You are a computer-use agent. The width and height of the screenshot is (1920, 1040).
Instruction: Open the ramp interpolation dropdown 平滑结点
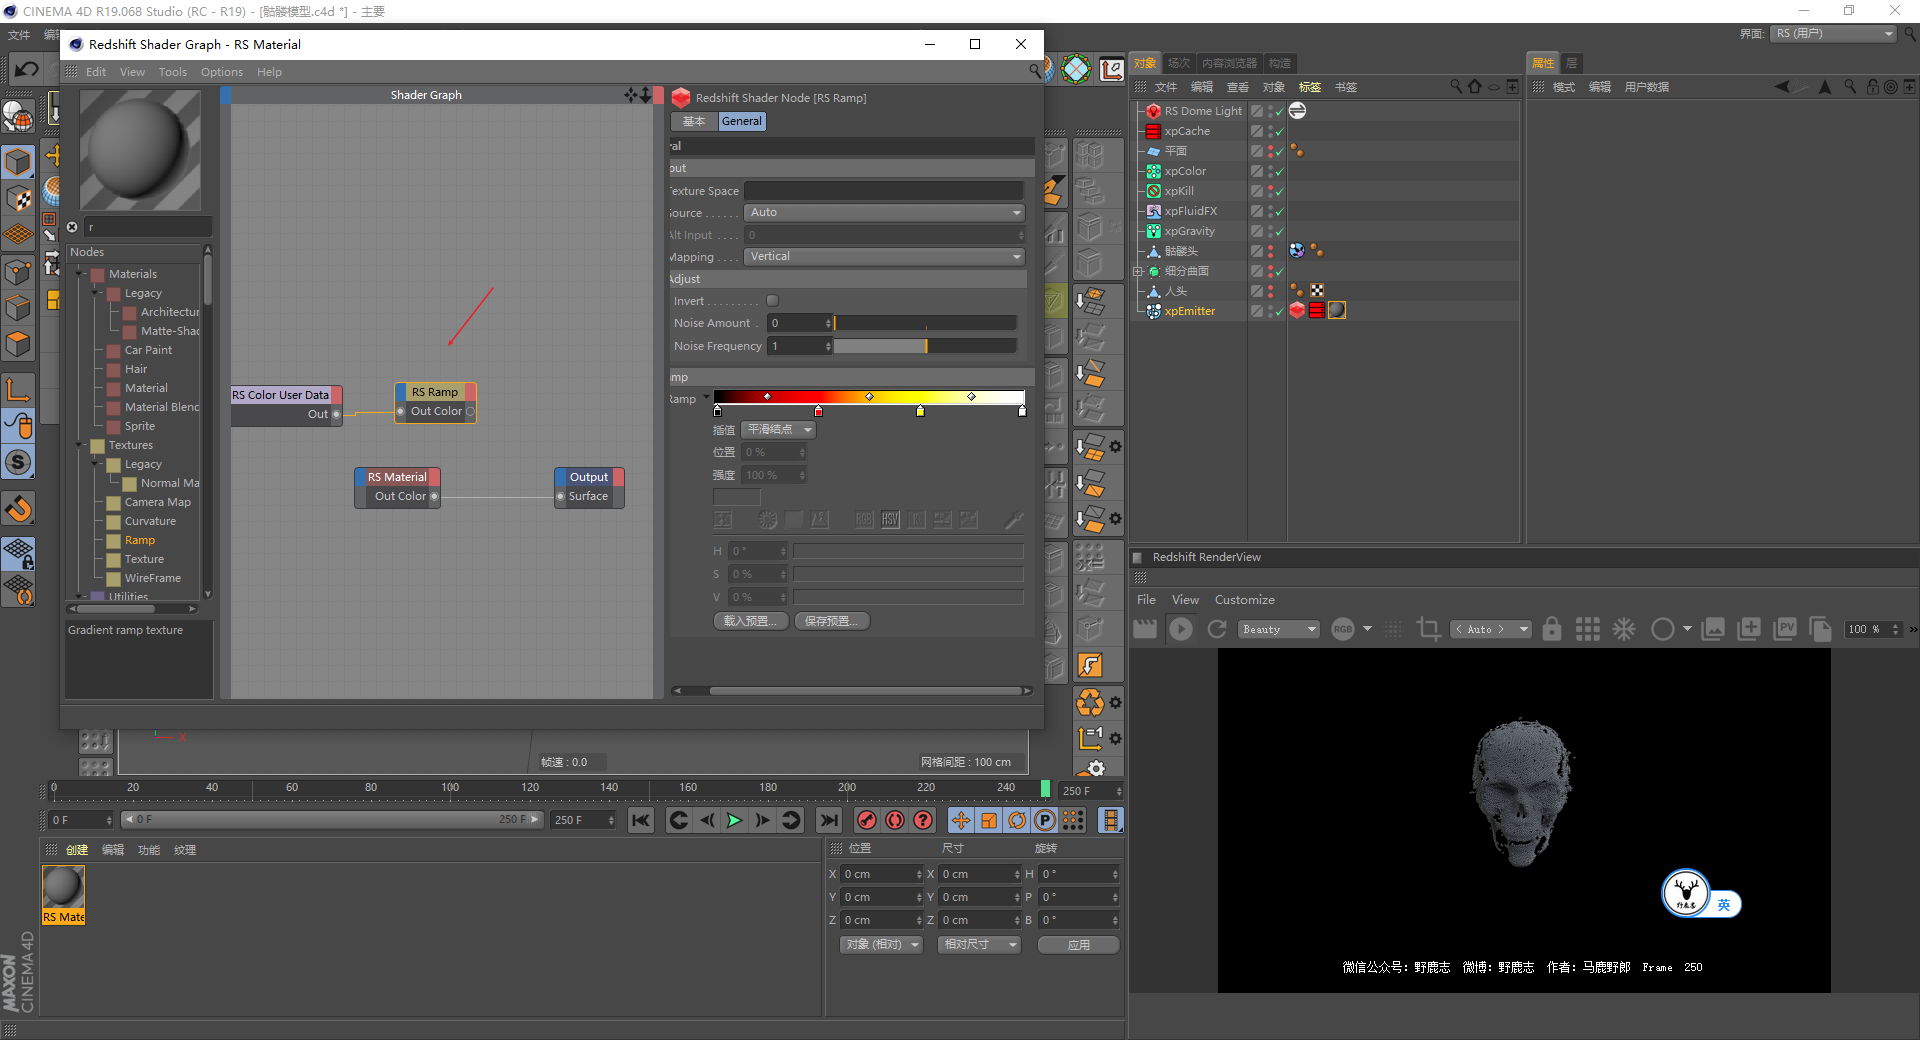[779, 429]
